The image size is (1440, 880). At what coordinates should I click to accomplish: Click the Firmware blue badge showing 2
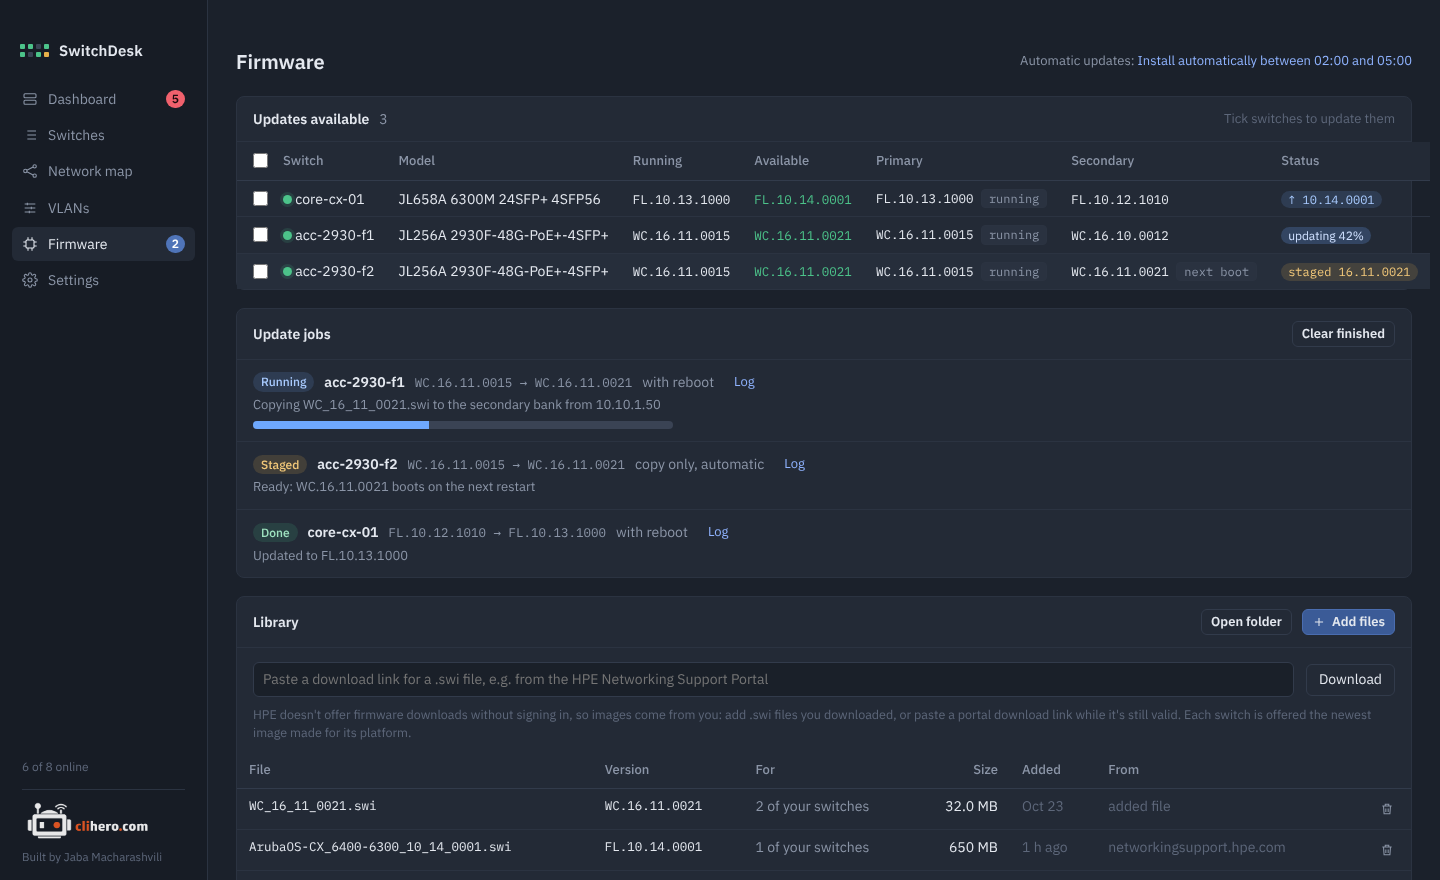coord(175,244)
